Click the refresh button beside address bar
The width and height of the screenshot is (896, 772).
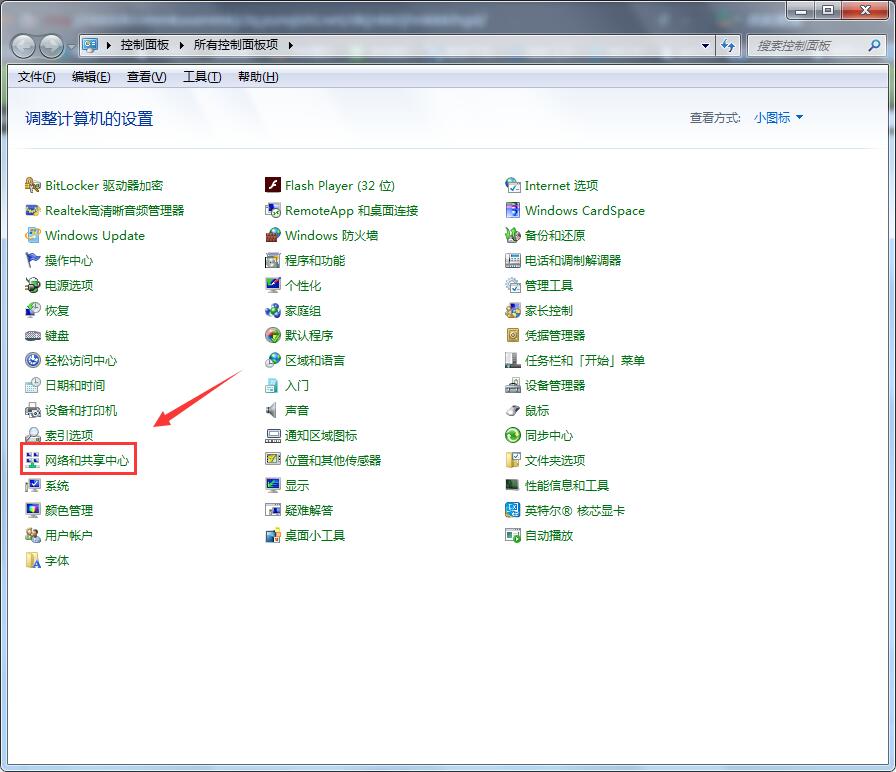[728, 45]
